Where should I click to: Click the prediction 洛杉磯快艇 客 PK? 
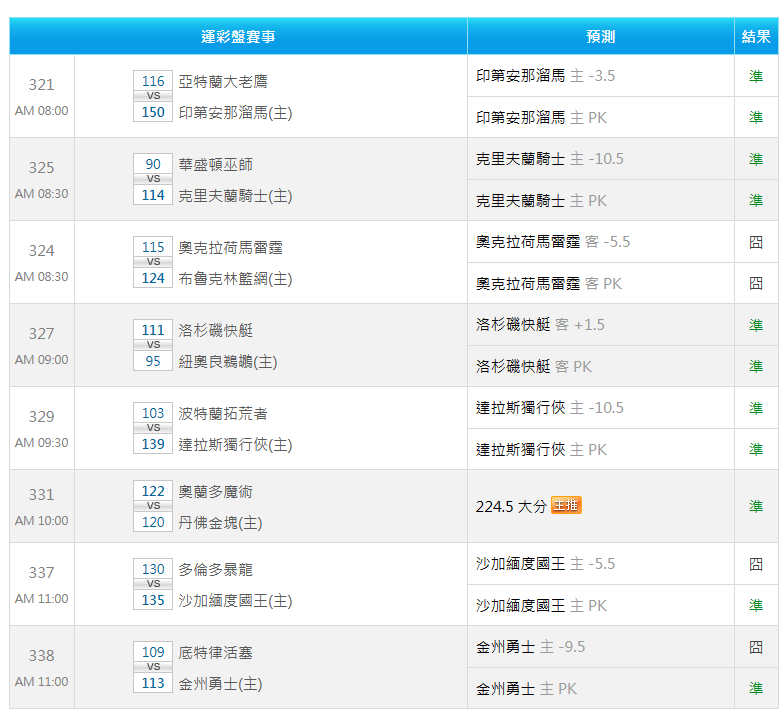534,366
